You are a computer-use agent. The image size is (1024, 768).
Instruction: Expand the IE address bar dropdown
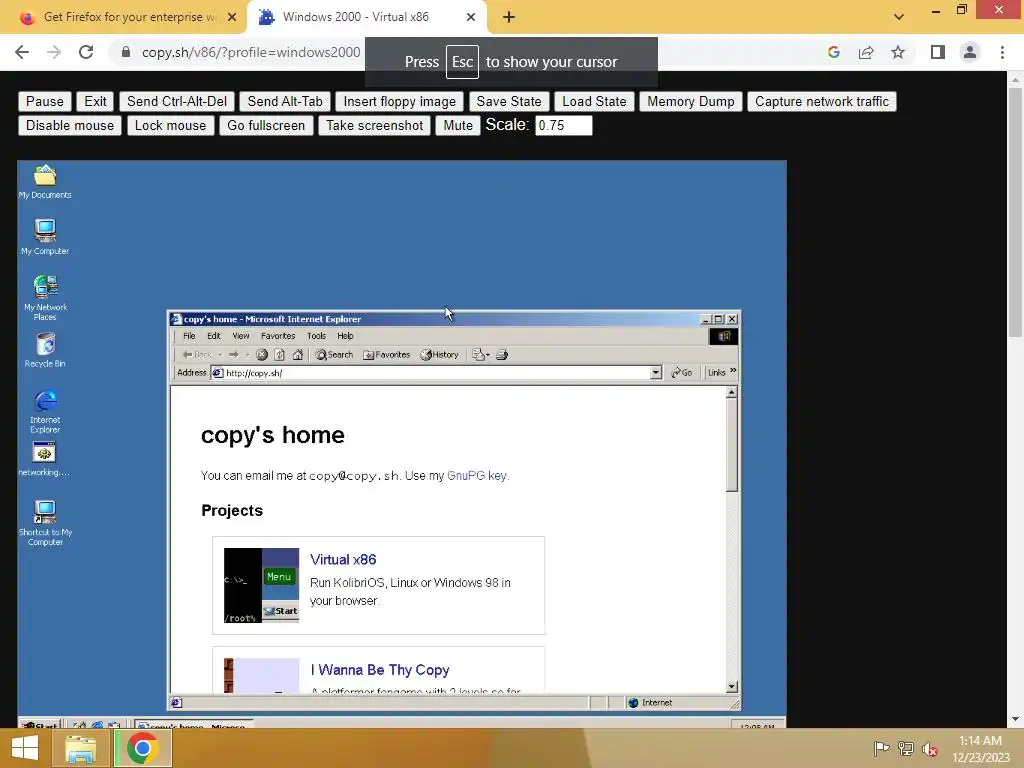point(656,373)
